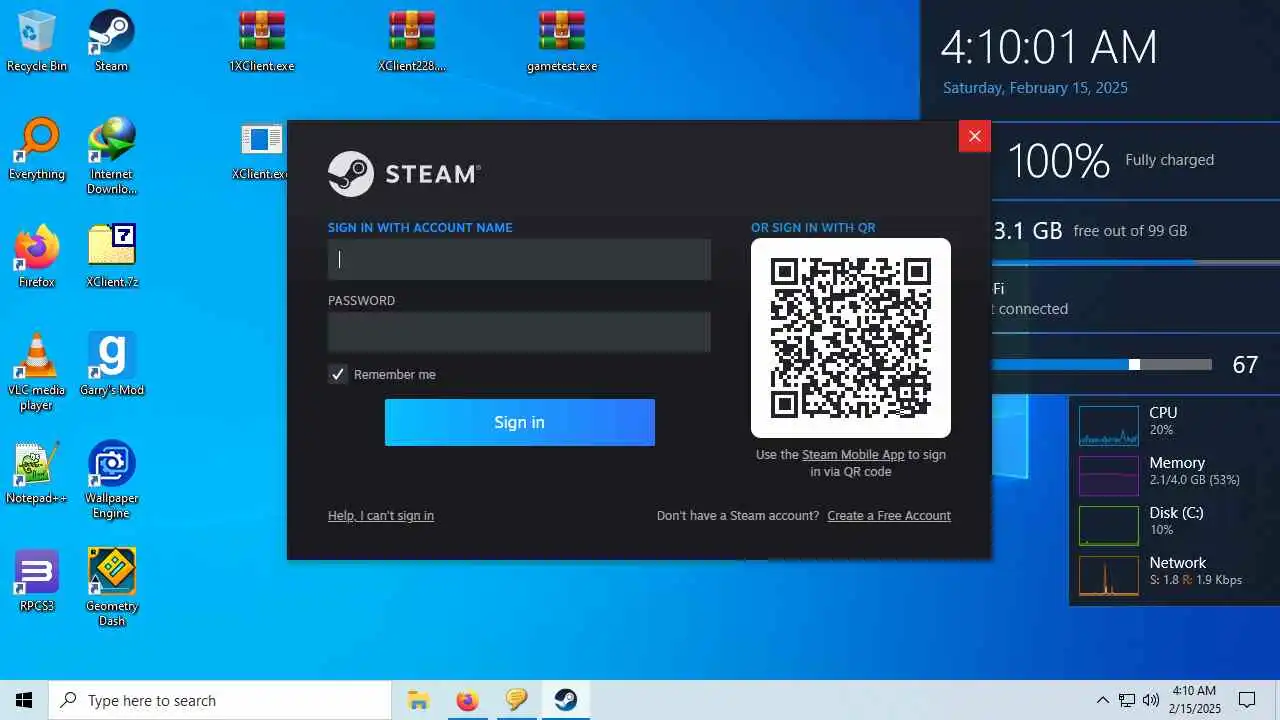Close the Steam sign-in window

click(975, 136)
